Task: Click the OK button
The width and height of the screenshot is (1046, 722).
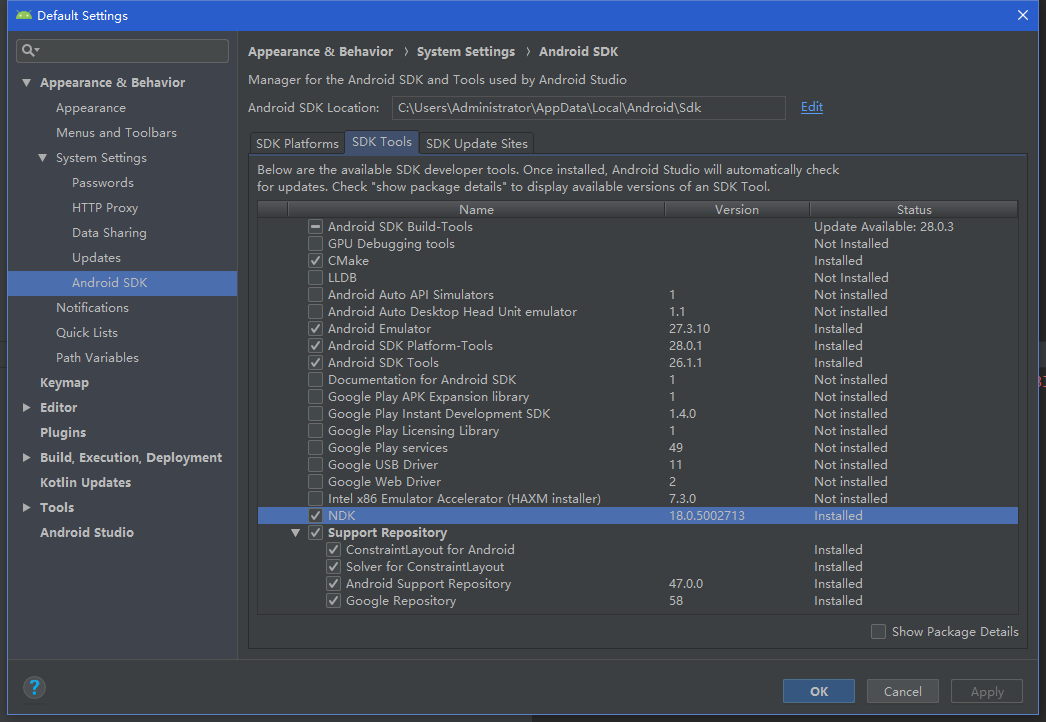Action: click(819, 691)
